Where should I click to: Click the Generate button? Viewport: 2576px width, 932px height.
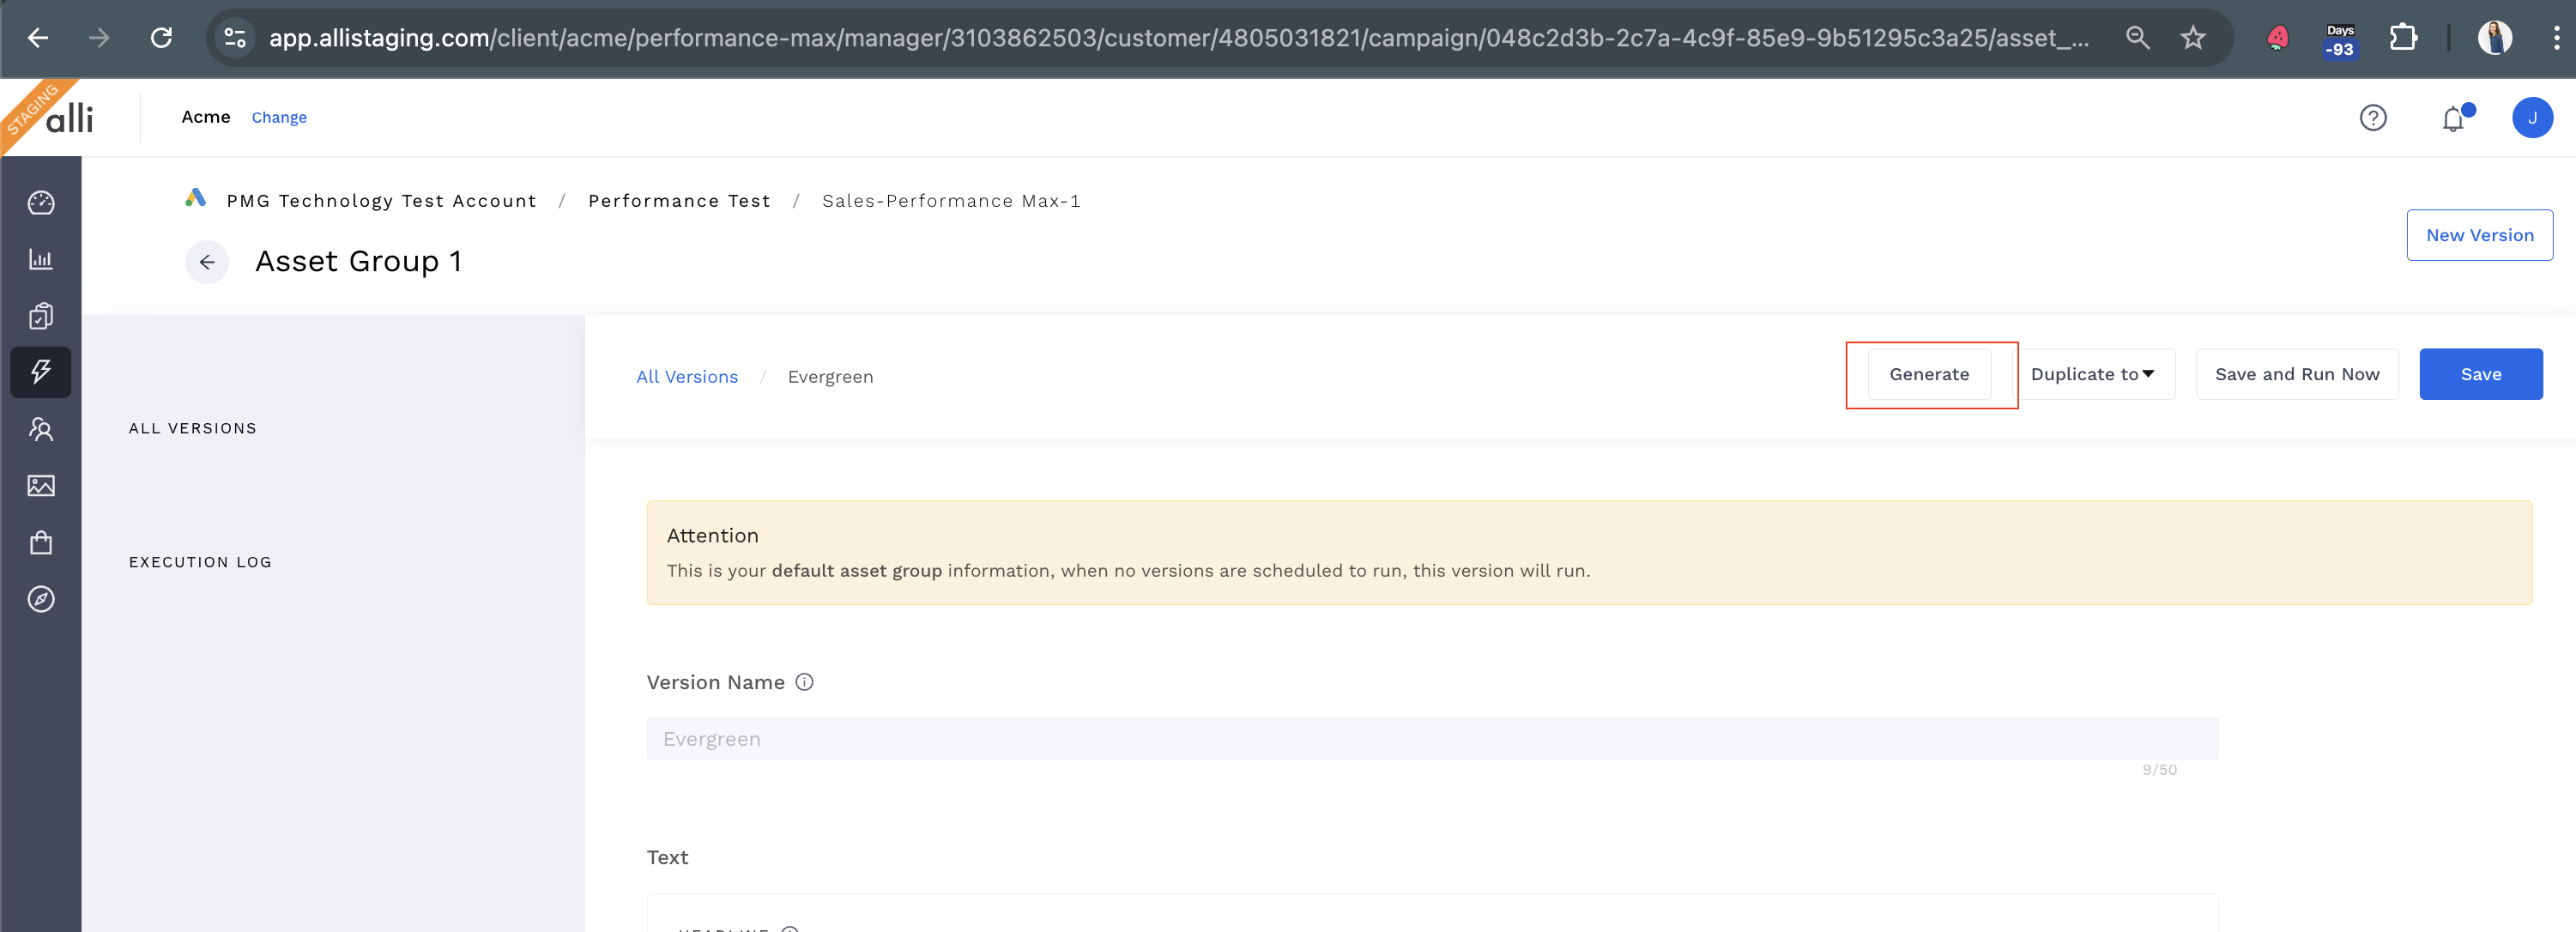pos(1928,374)
